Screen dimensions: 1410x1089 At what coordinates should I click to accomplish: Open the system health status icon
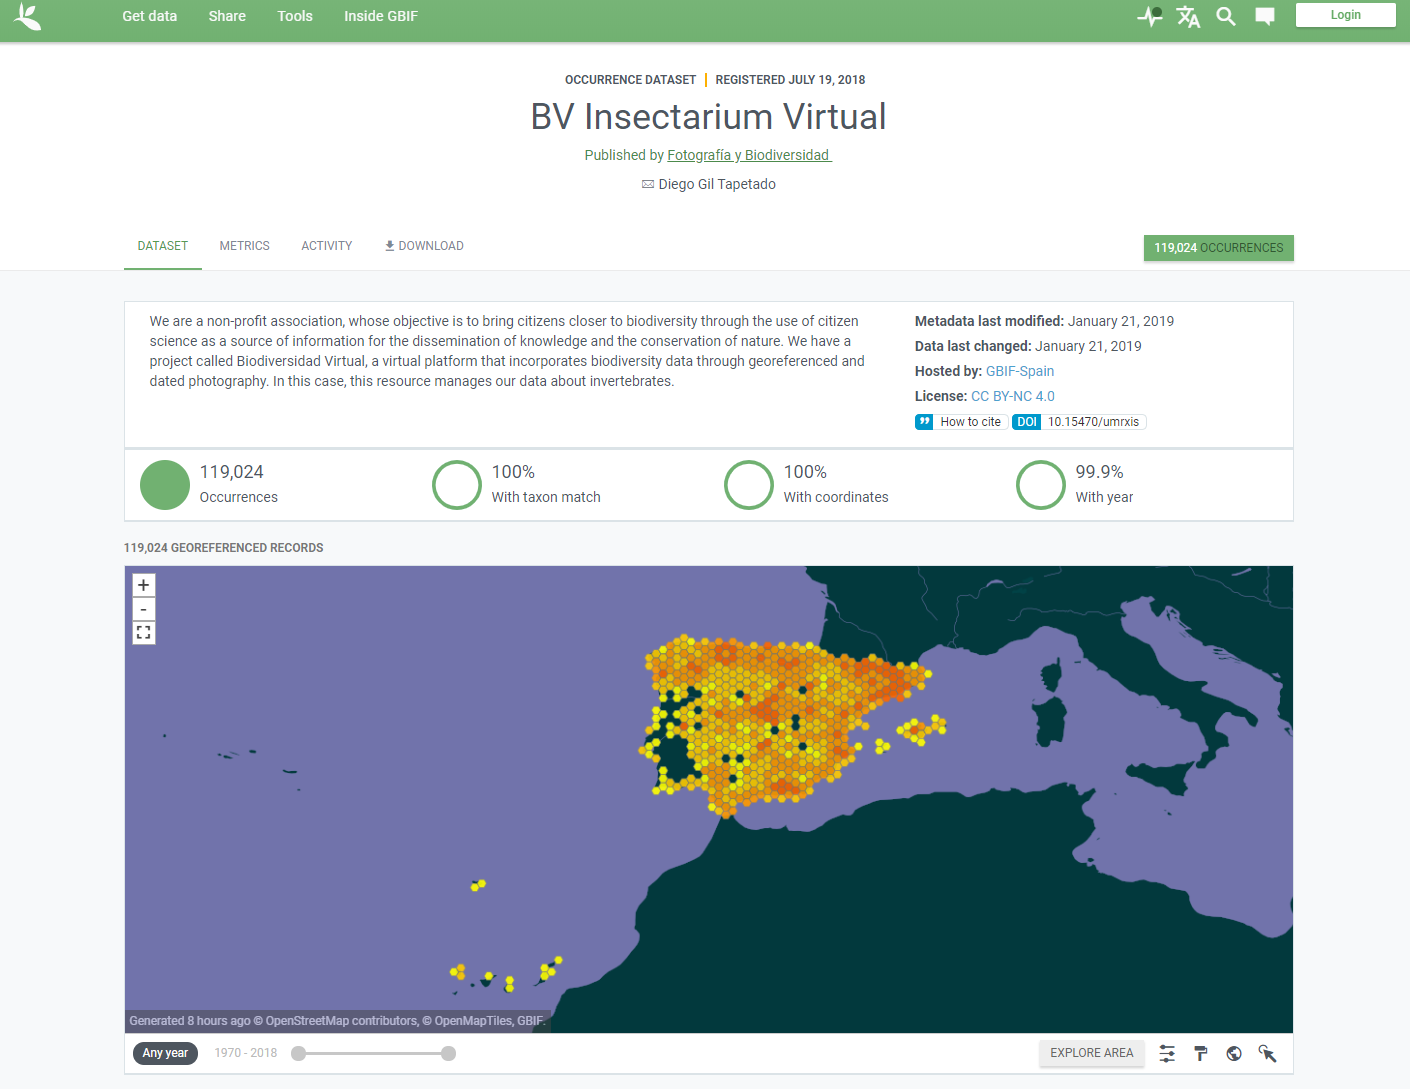coord(1149,16)
